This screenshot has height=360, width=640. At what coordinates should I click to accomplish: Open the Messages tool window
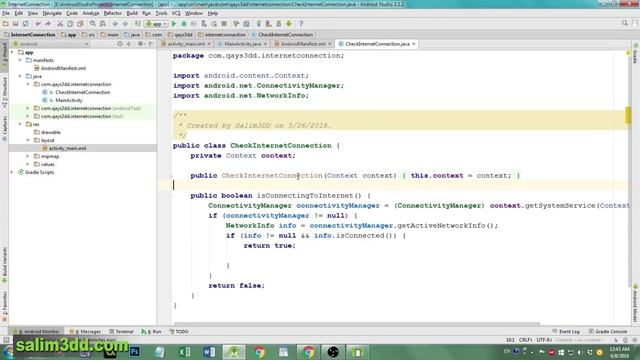(x=85, y=331)
